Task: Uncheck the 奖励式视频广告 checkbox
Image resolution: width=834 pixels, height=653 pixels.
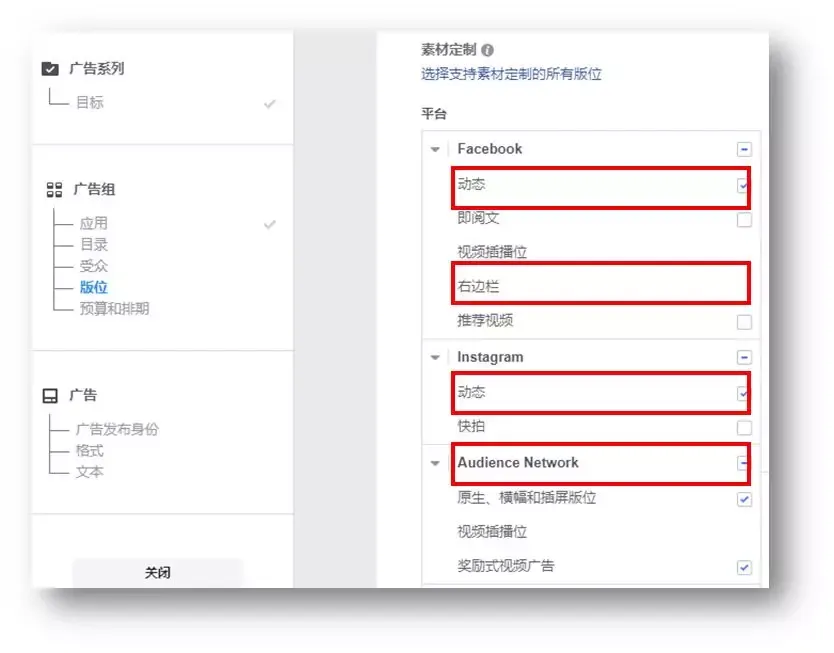Action: coord(744,567)
